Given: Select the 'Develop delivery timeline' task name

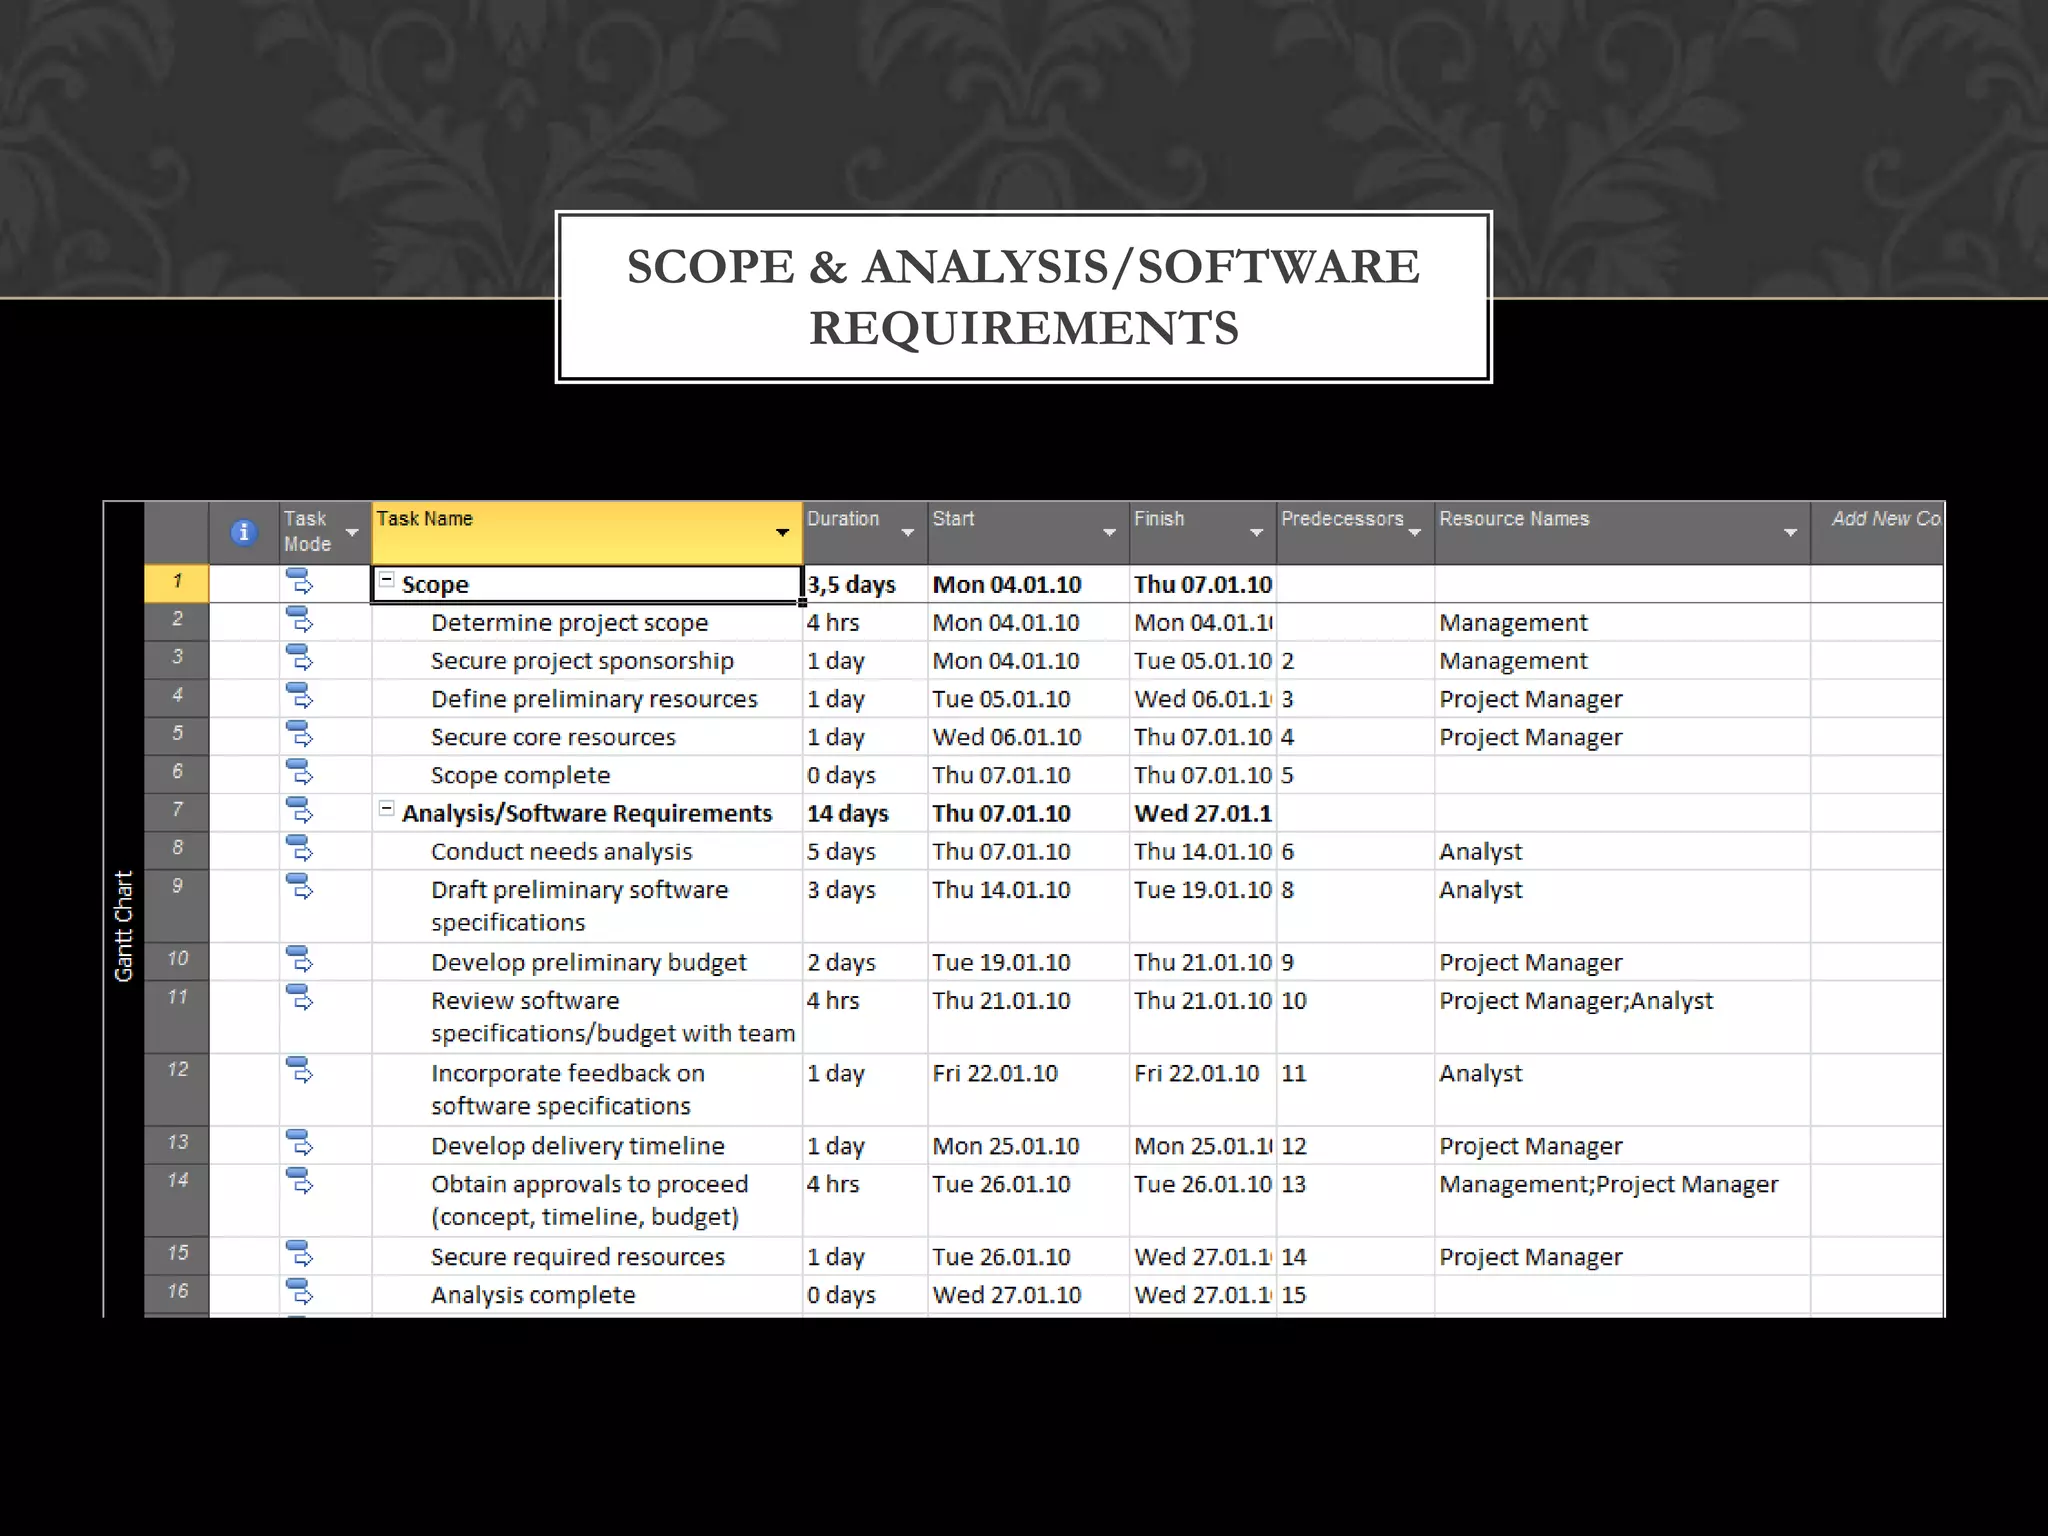Looking at the screenshot, I should (x=577, y=1146).
